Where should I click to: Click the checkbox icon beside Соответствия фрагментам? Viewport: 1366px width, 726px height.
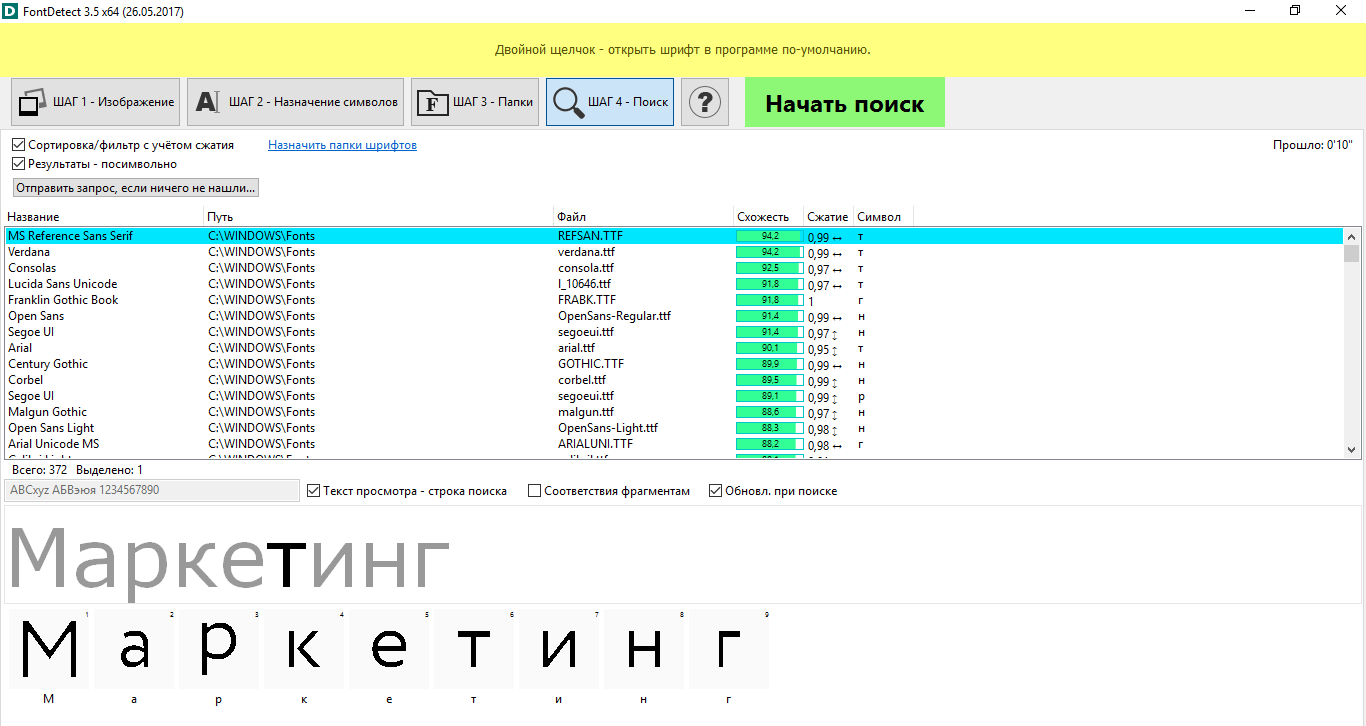[534, 490]
